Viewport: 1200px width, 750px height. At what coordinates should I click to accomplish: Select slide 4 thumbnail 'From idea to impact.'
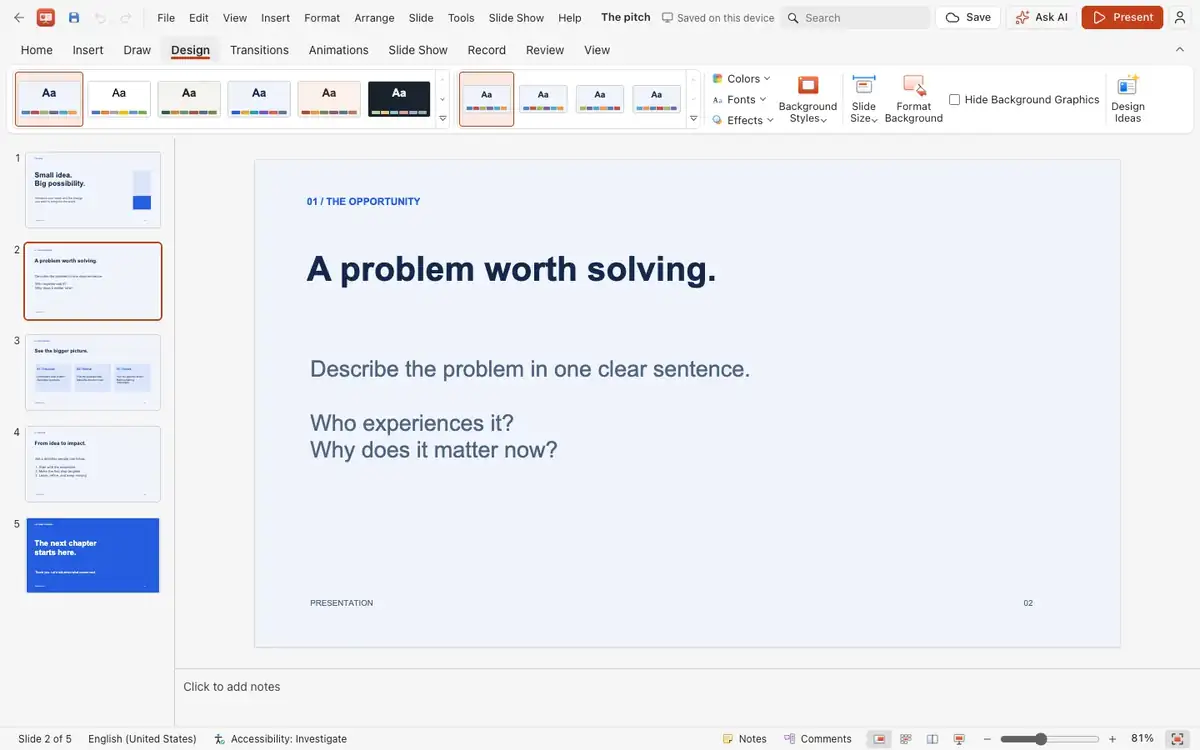93,464
